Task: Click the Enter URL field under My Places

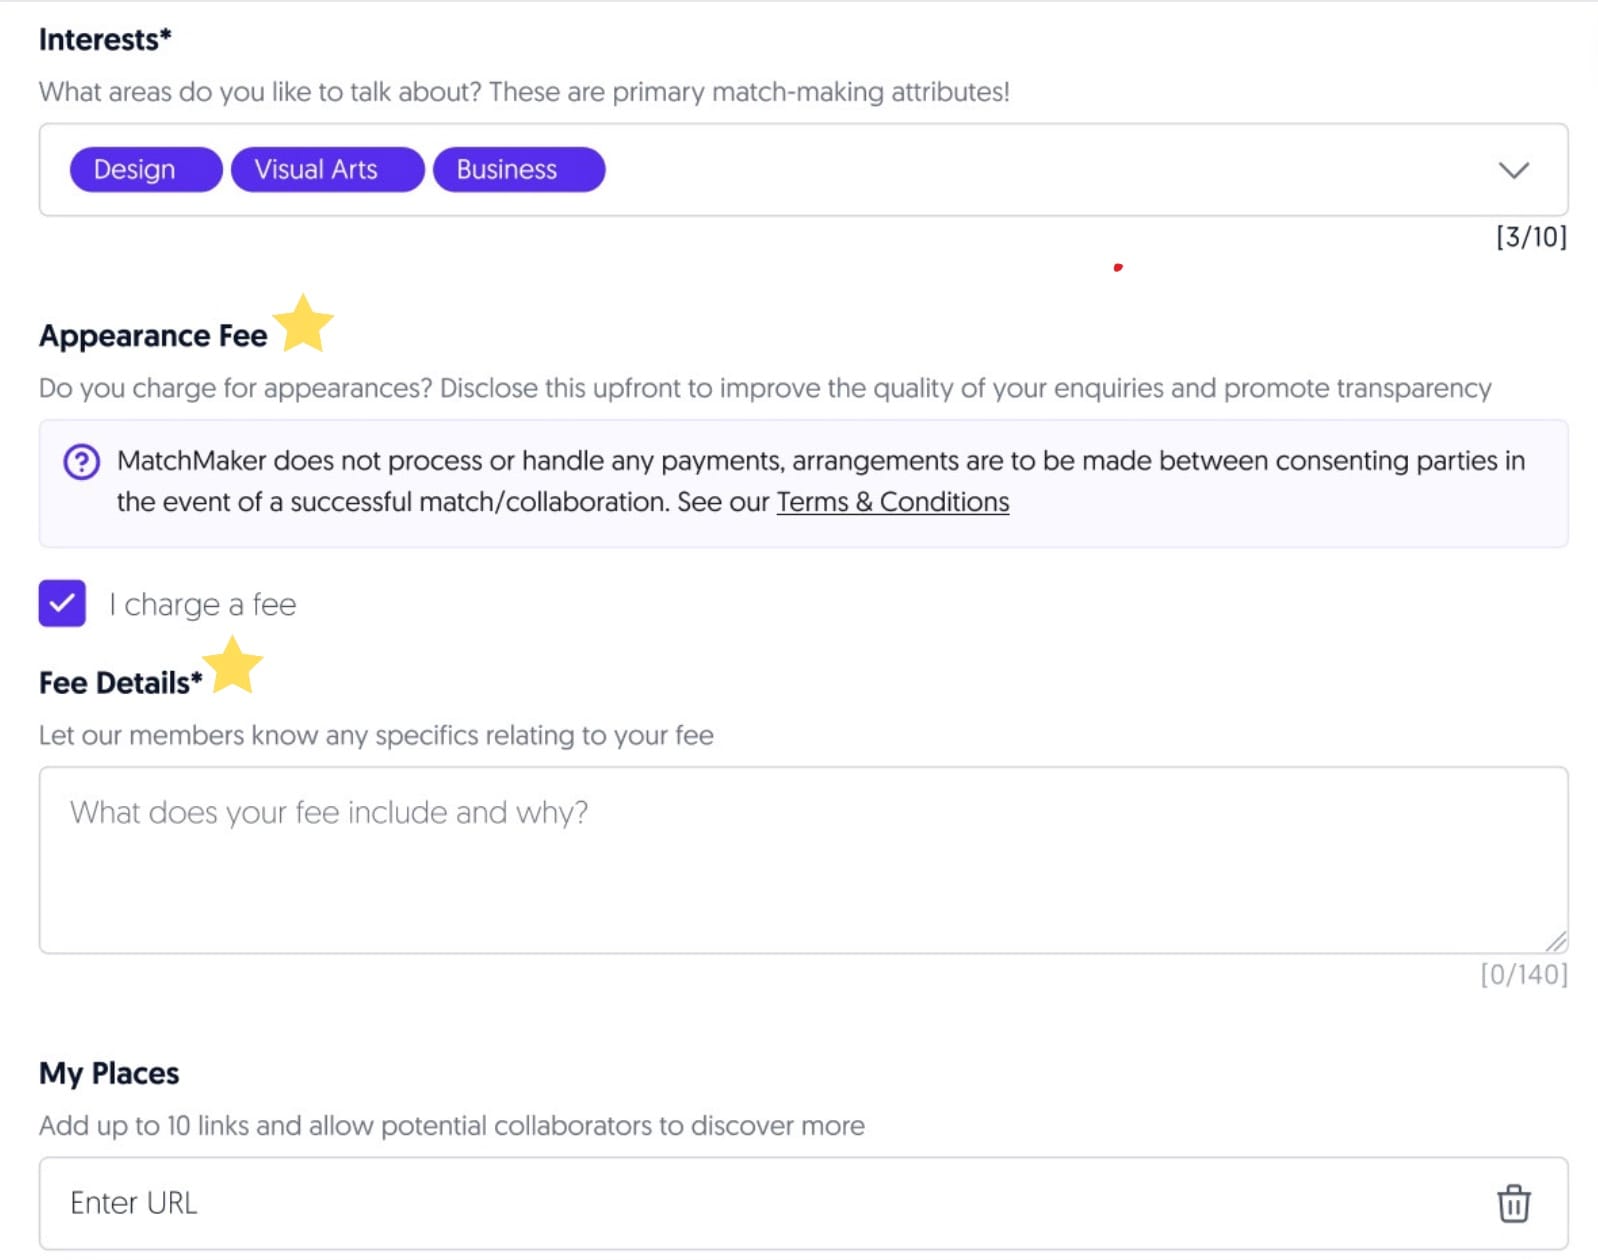Action: (x=400, y=1203)
